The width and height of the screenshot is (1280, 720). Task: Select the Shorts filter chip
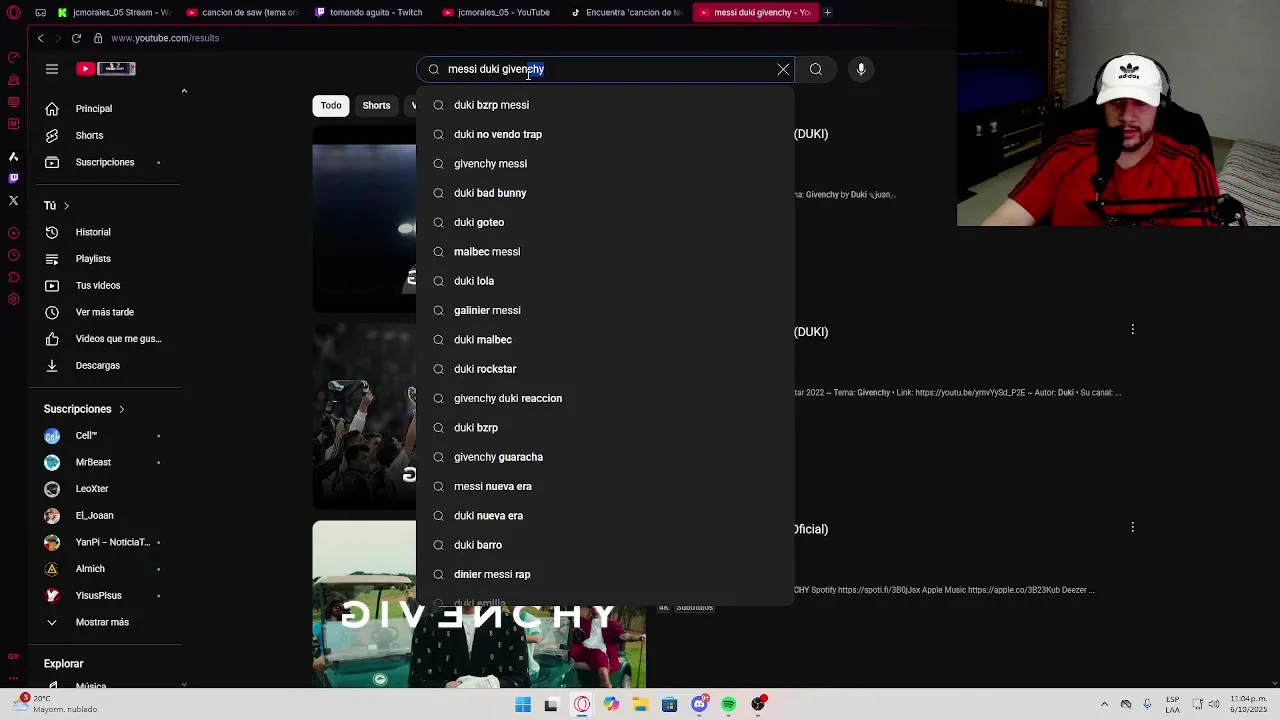[x=376, y=105]
